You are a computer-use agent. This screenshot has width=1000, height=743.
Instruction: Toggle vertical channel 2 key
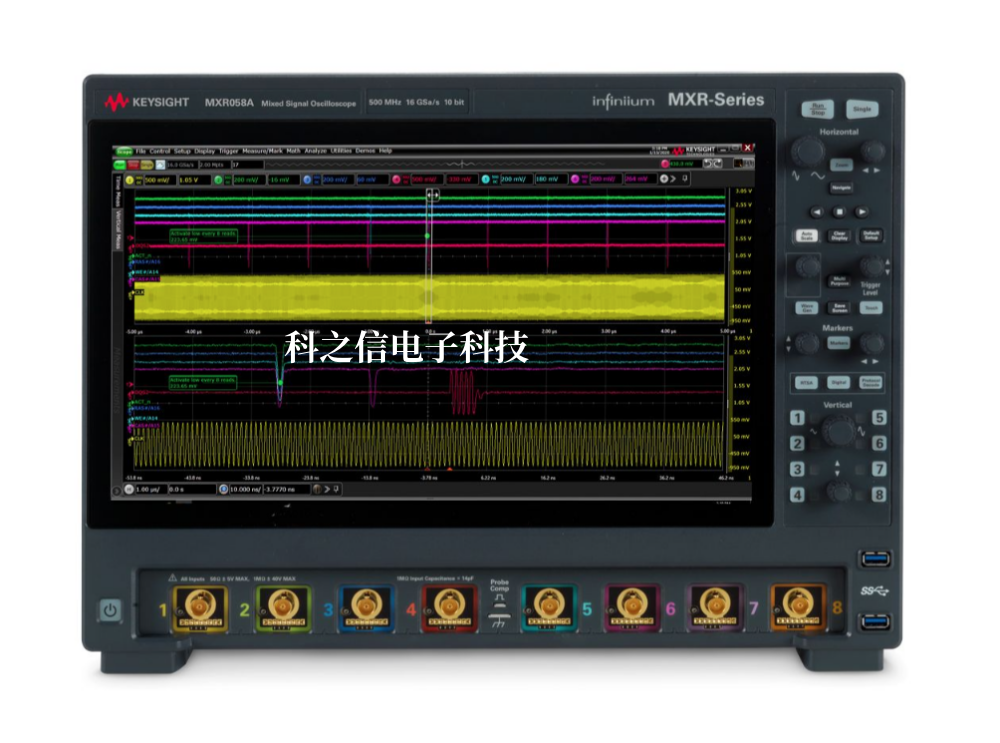[x=797, y=443]
